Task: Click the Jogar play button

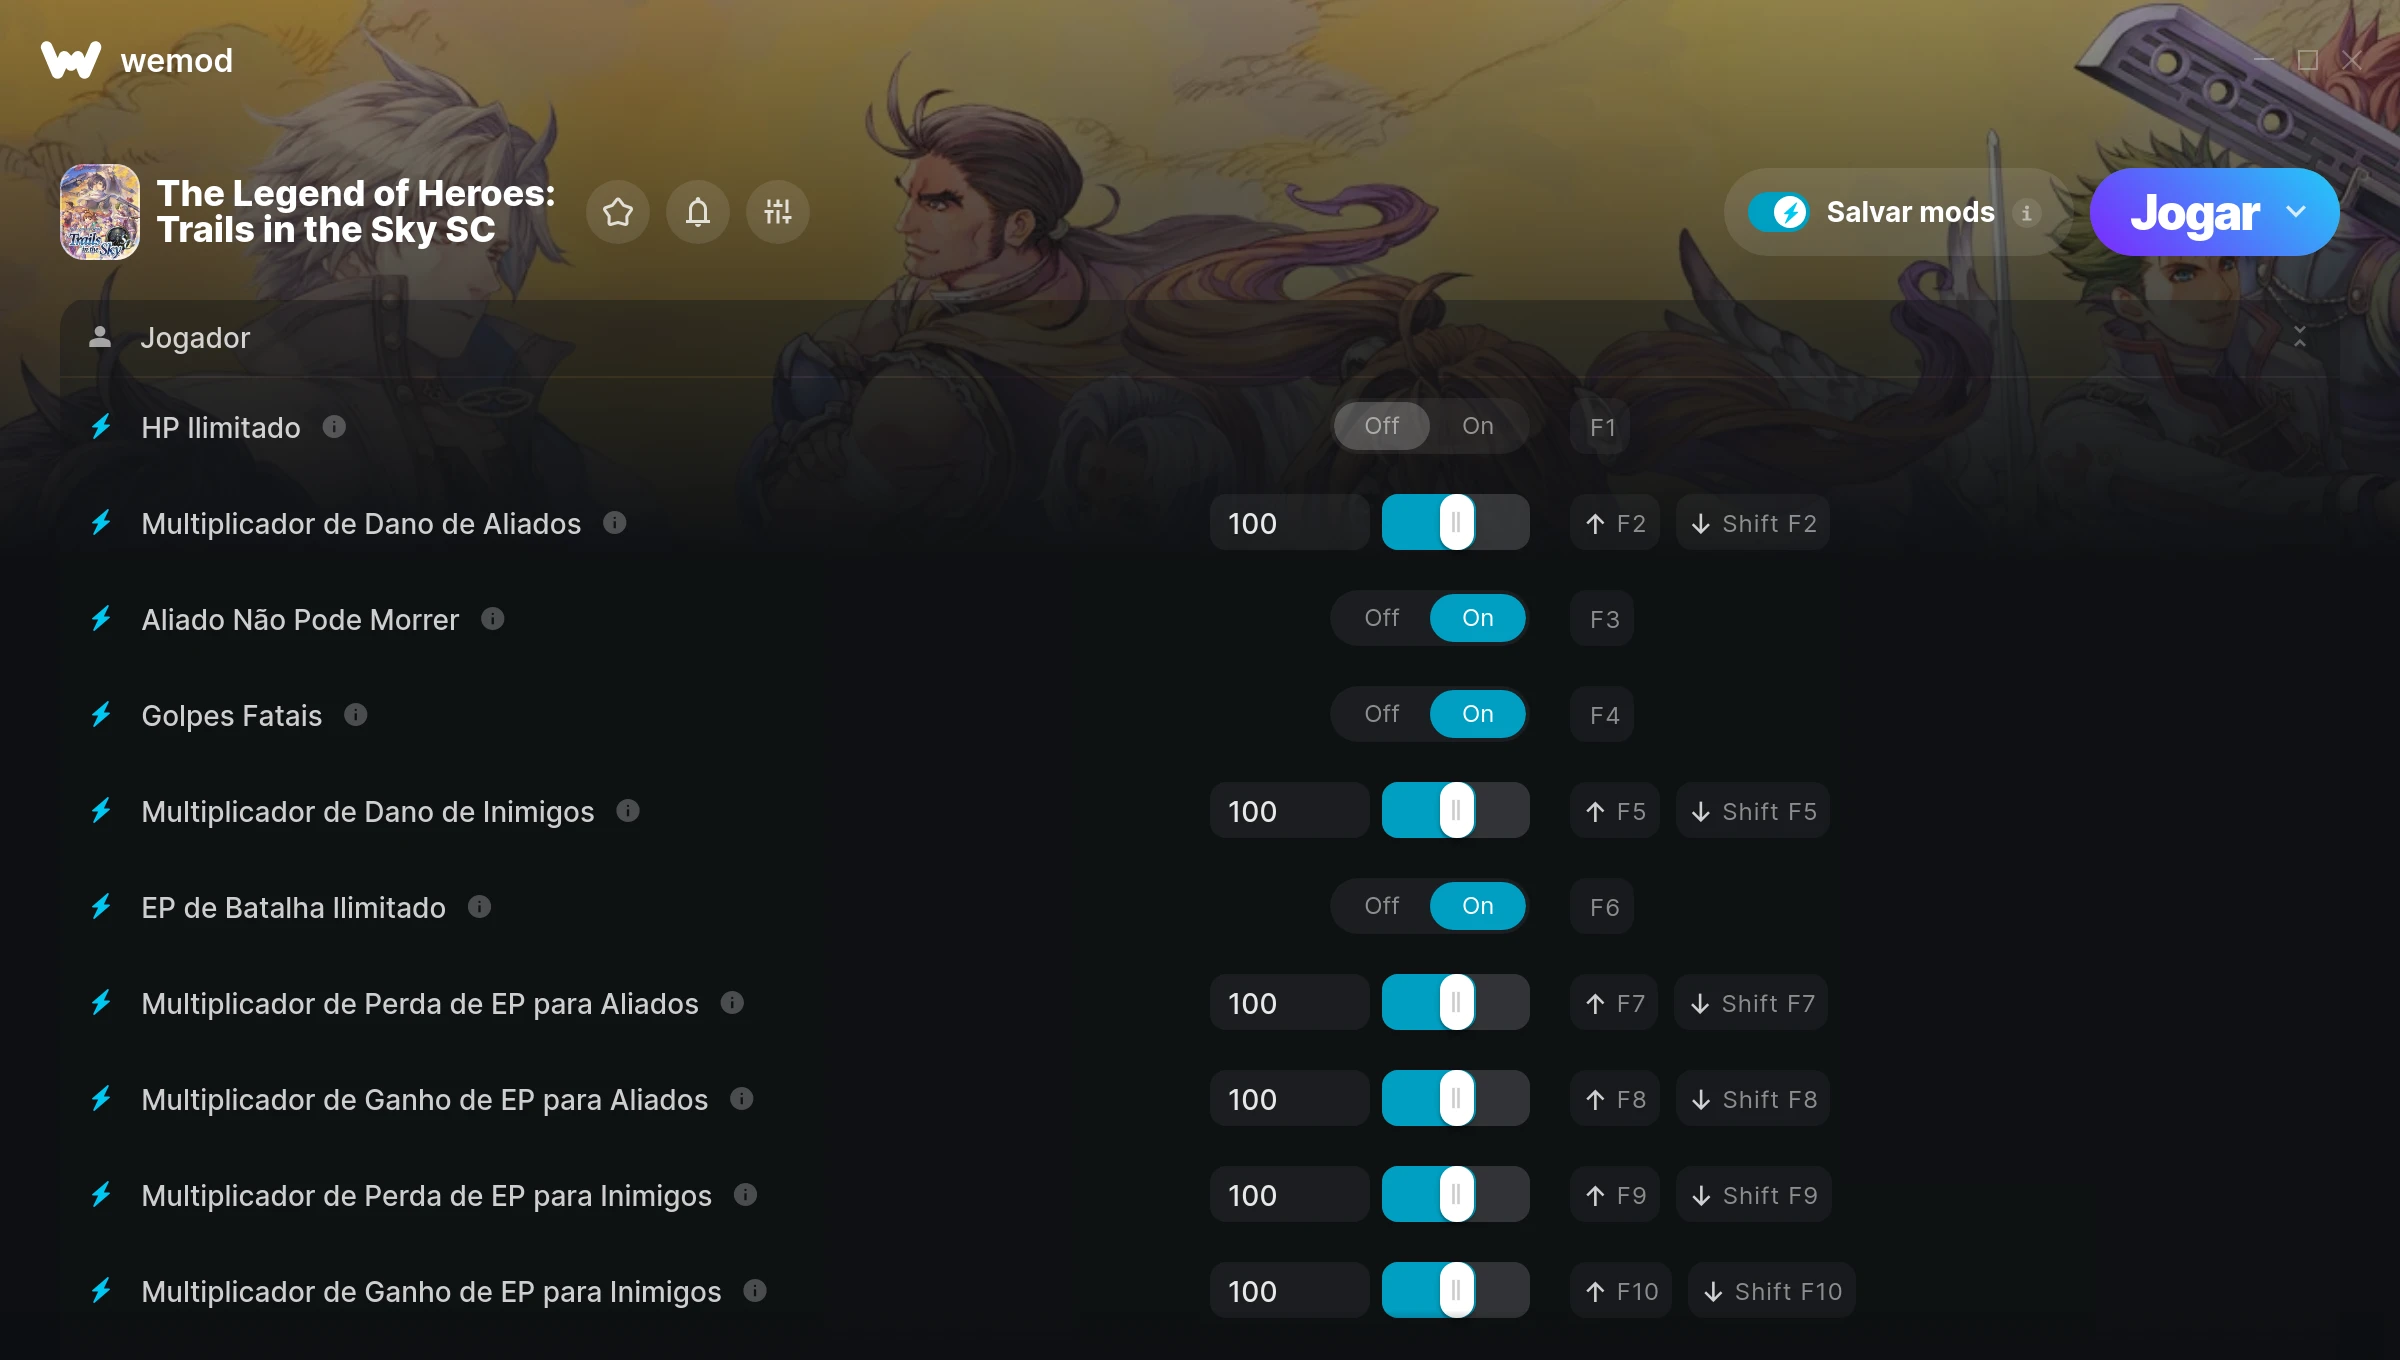Action: 2195,212
